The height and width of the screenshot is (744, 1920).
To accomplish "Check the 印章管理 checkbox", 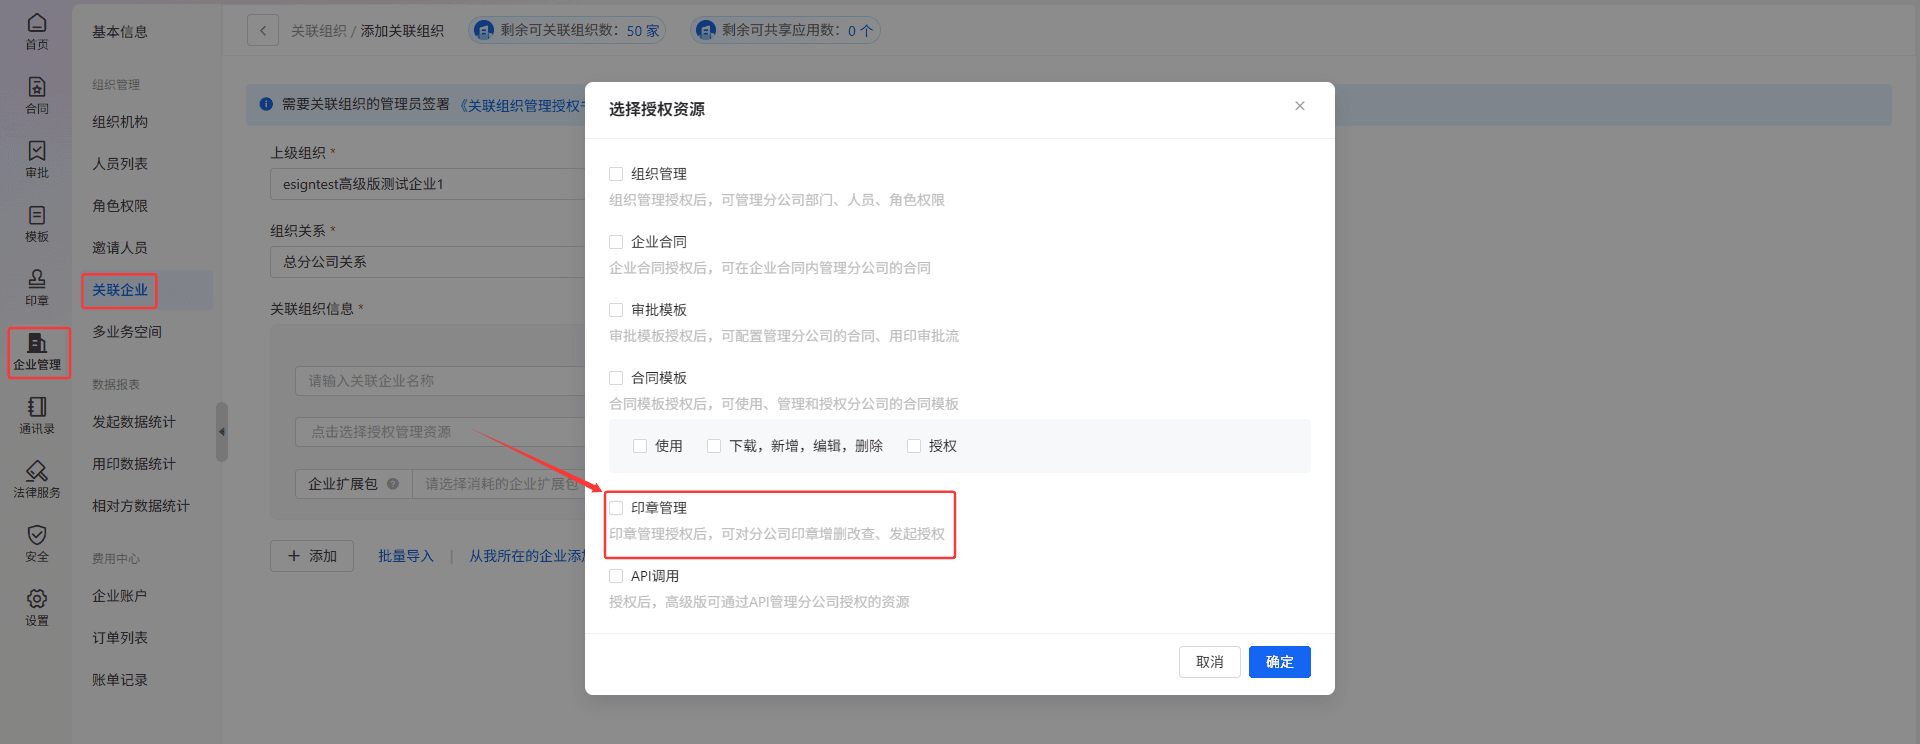I will pos(616,508).
